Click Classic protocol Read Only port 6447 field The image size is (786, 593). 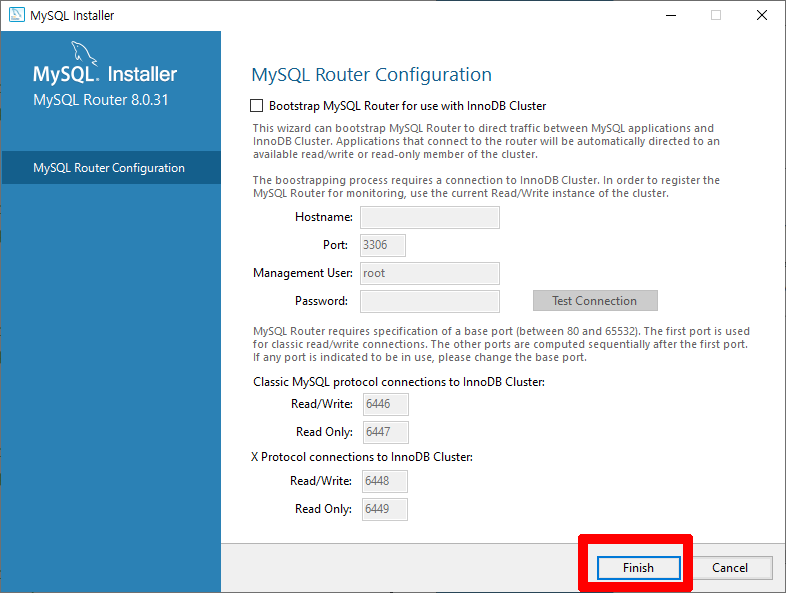click(385, 432)
